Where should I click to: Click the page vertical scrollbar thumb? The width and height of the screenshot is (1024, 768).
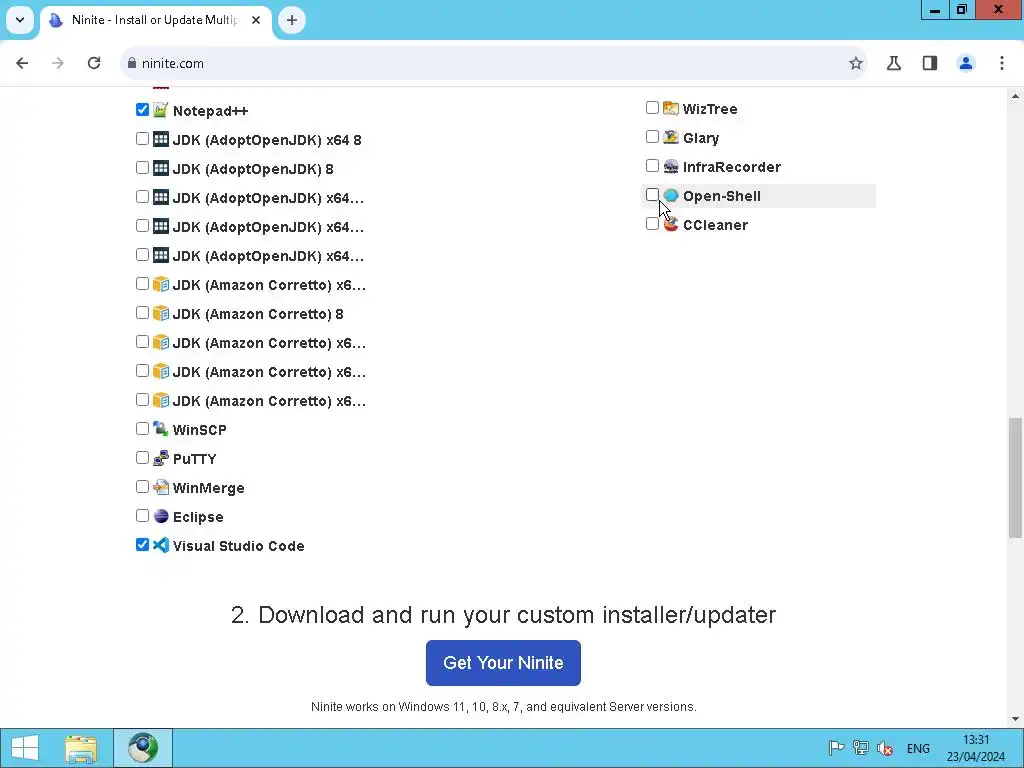(1015, 478)
